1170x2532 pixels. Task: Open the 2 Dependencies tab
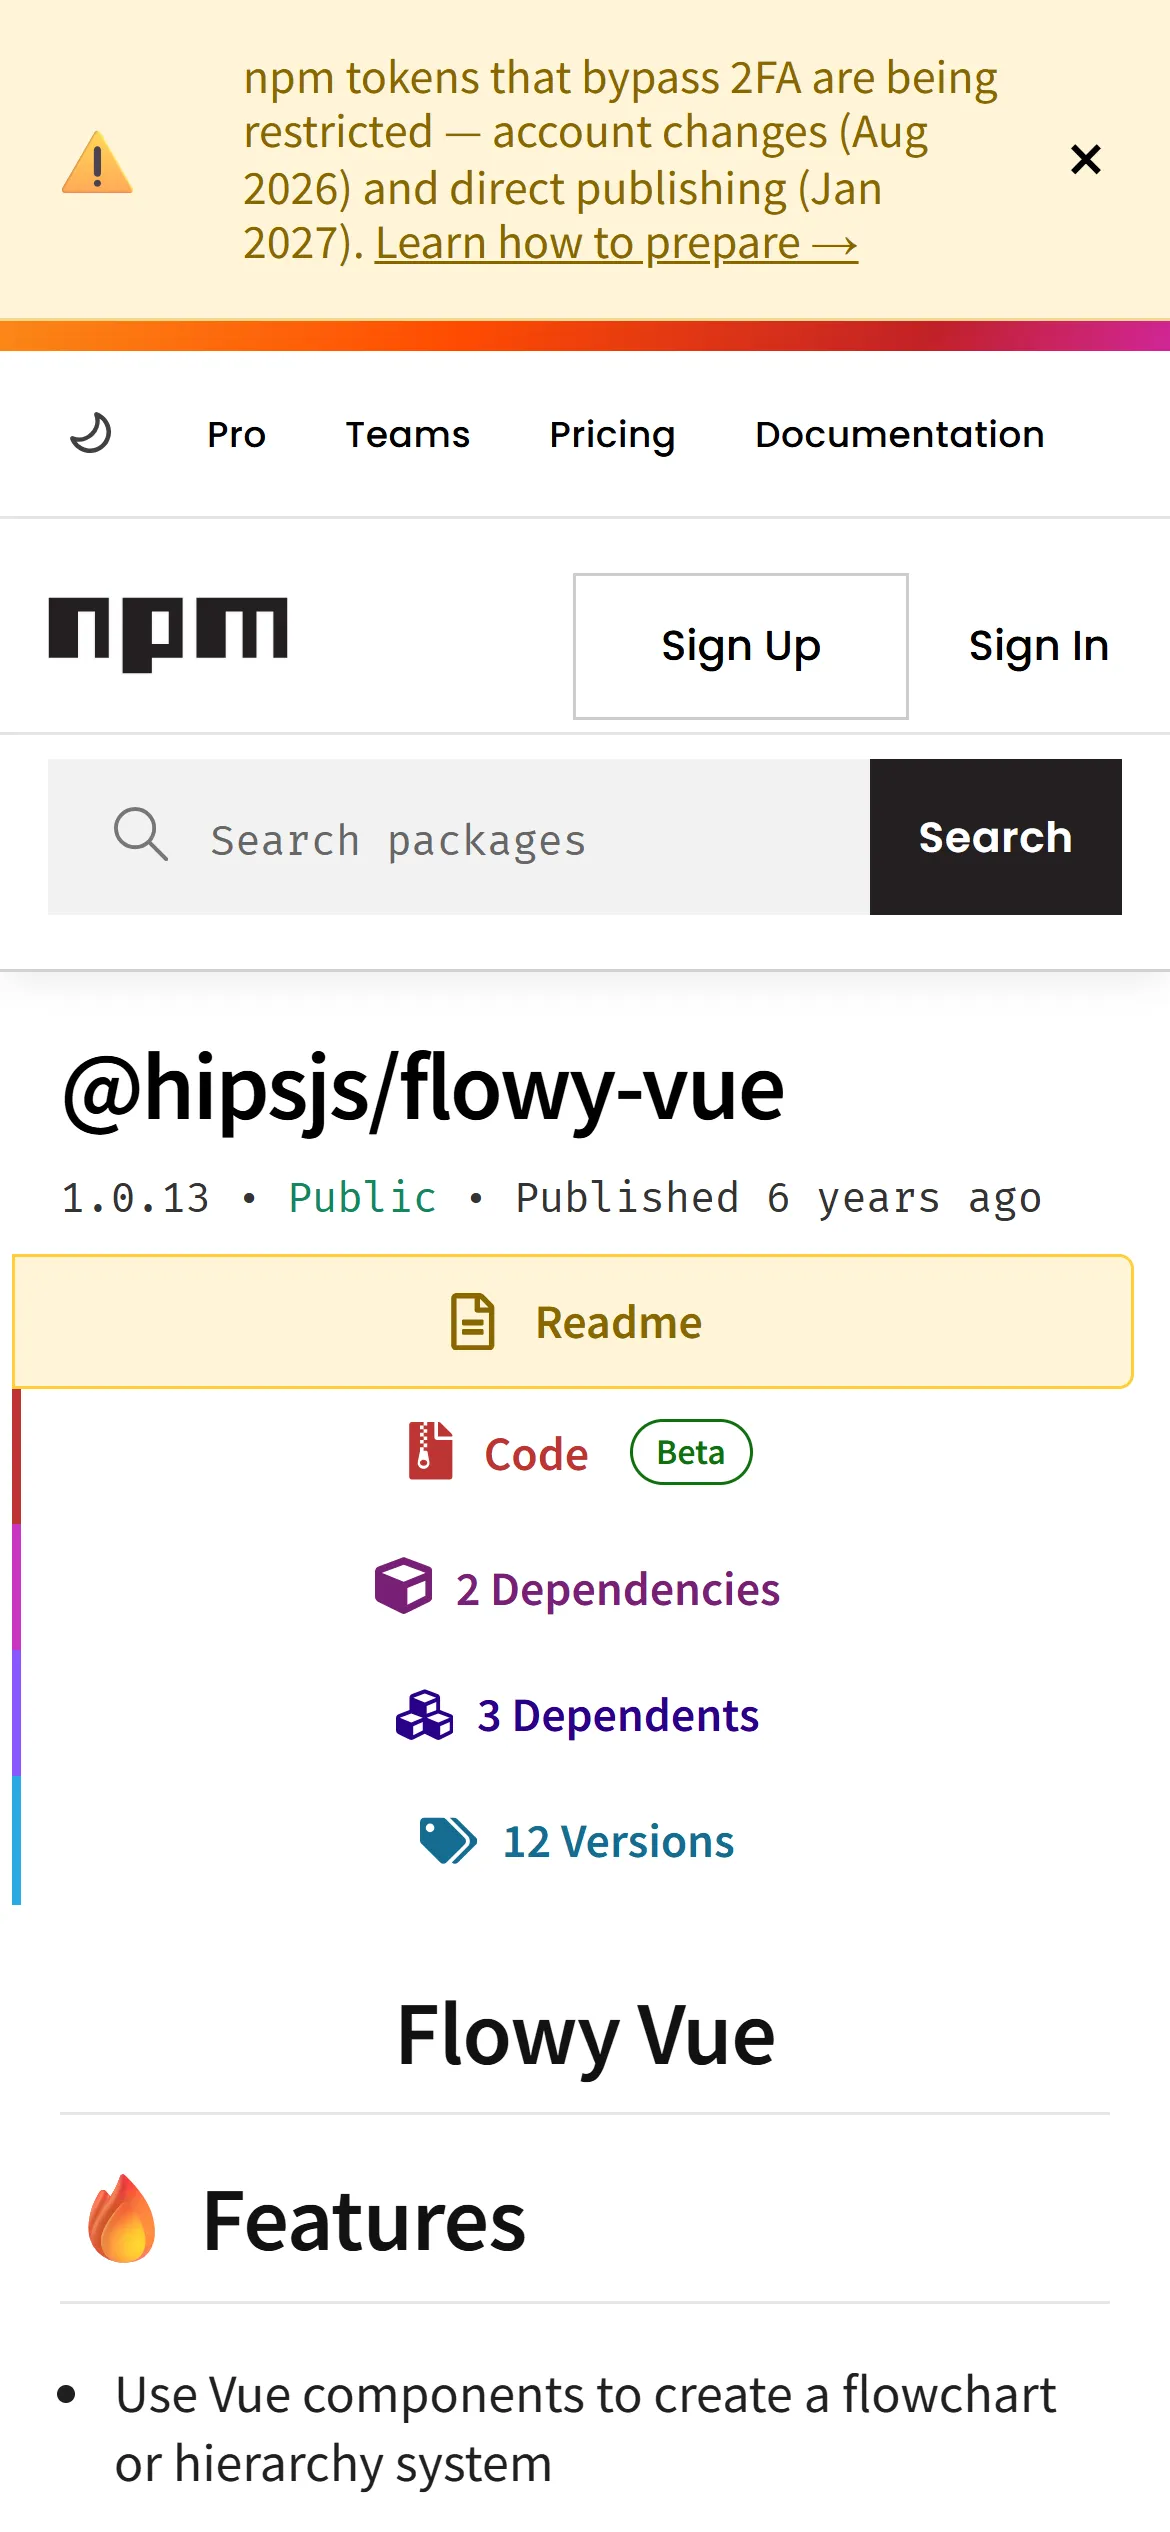pos(572,1588)
